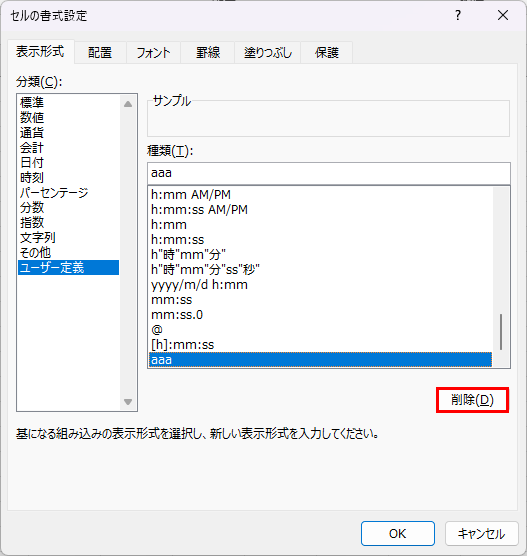Select 標準 in the category list
The image size is (527, 556).
tap(68, 102)
